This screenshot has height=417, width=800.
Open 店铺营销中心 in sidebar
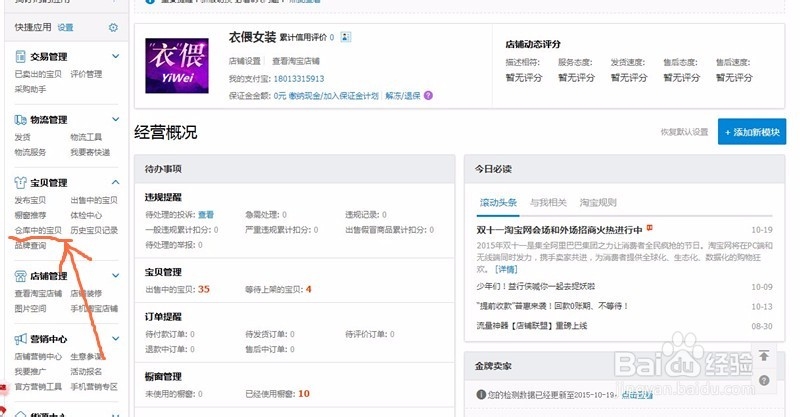[38, 357]
